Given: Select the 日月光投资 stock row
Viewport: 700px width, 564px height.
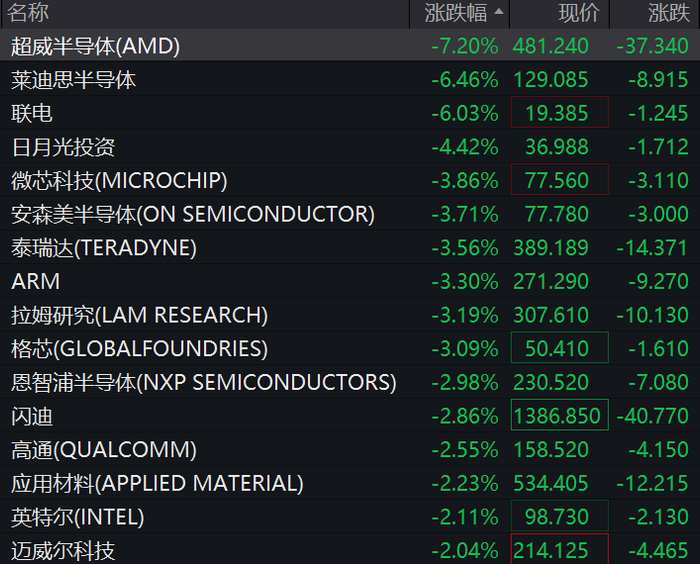Looking at the screenshot, I should point(350,146).
